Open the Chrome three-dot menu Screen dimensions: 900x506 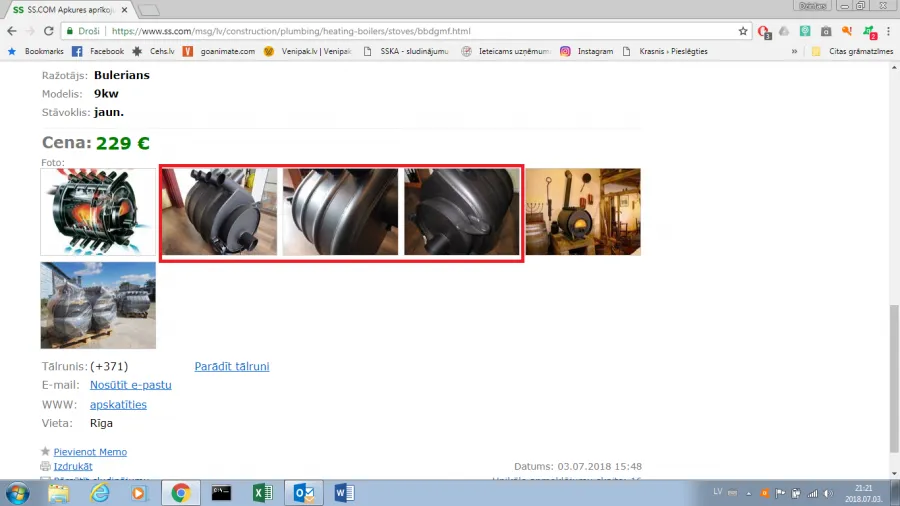(888, 31)
